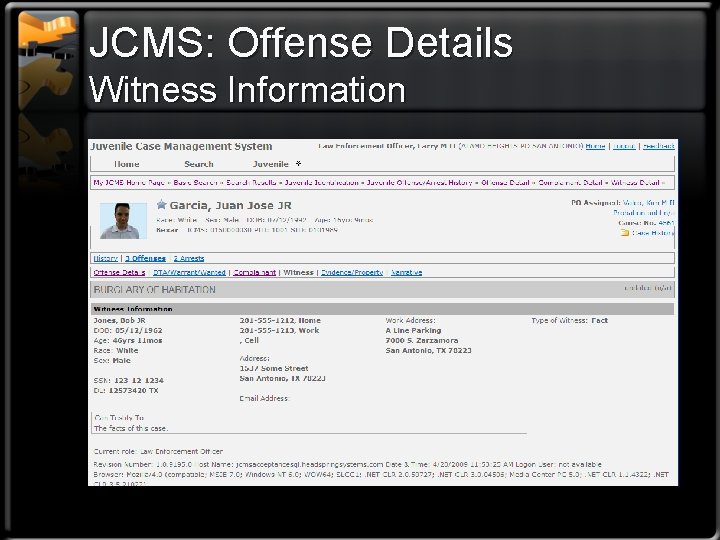Click the Home link at top right
The width and height of the screenshot is (720, 540).
(595, 146)
